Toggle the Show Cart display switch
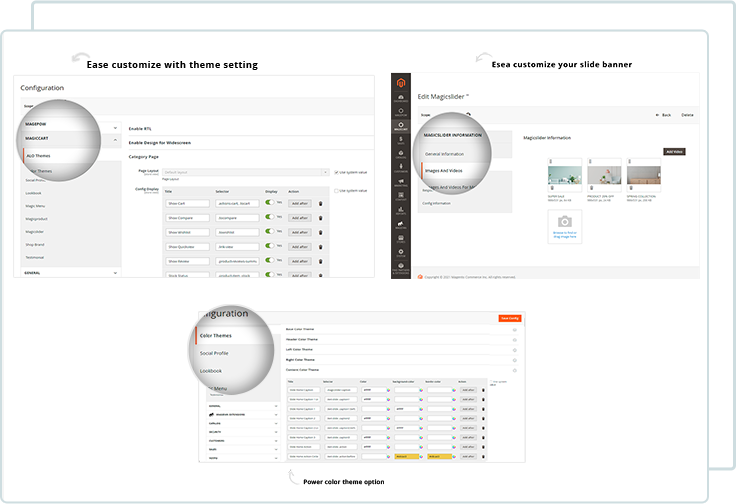 click(269, 203)
